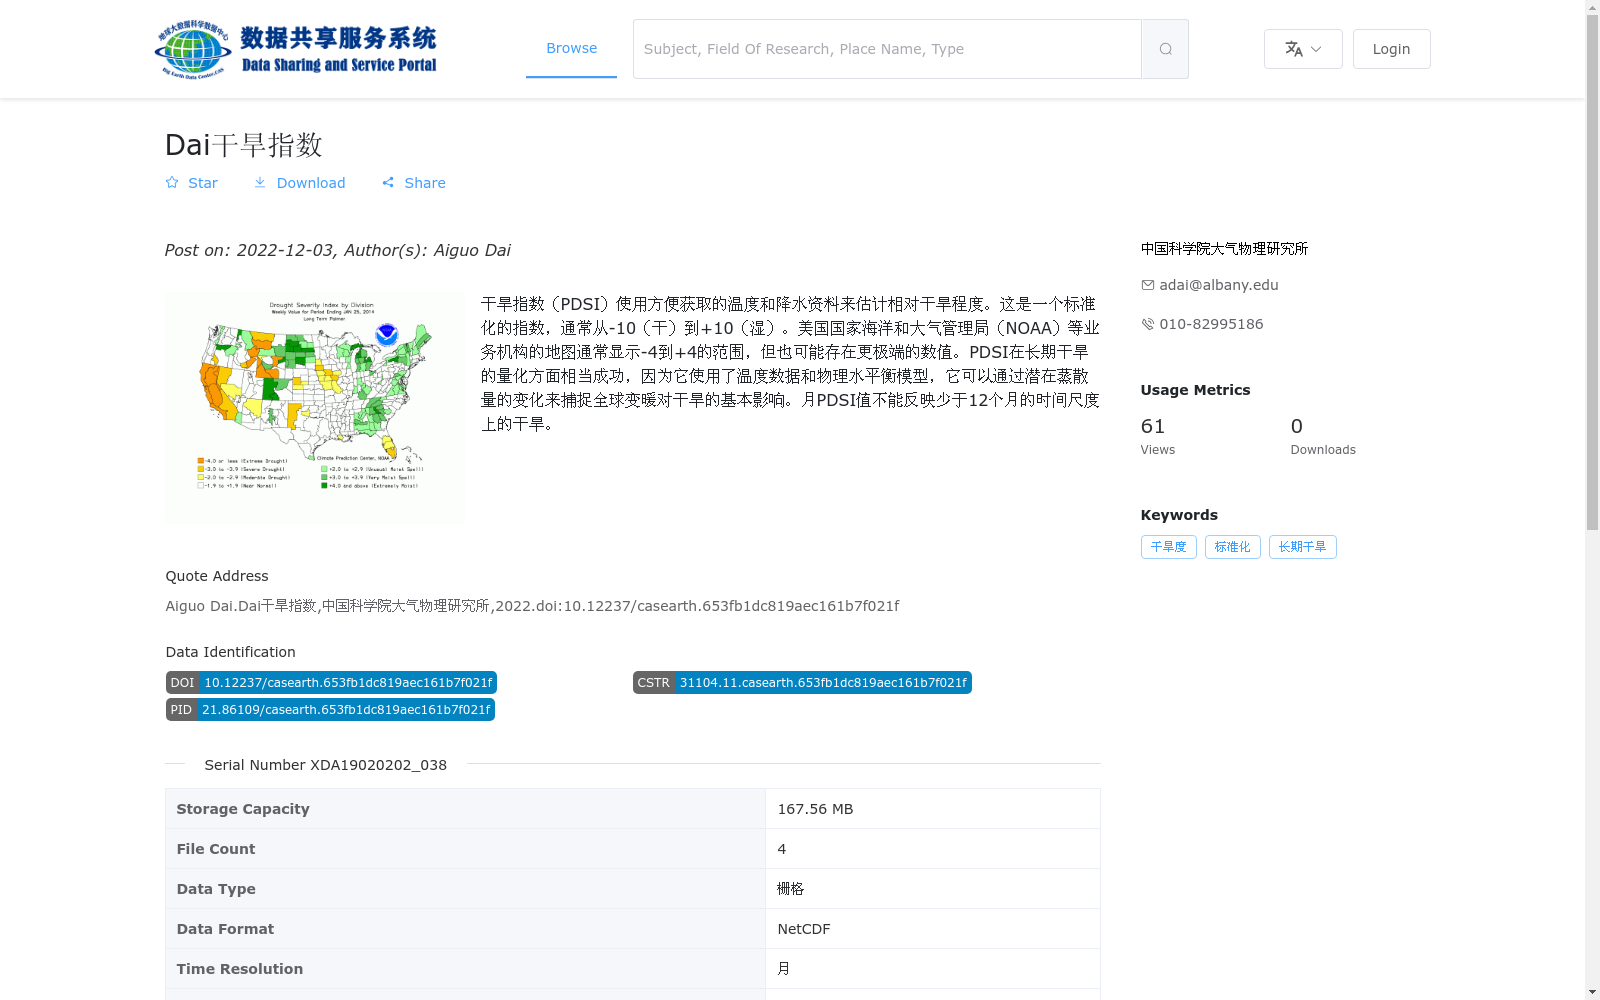Switch to the Browse tab
Screen dimensions: 1600x1000
tap(571, 48)
